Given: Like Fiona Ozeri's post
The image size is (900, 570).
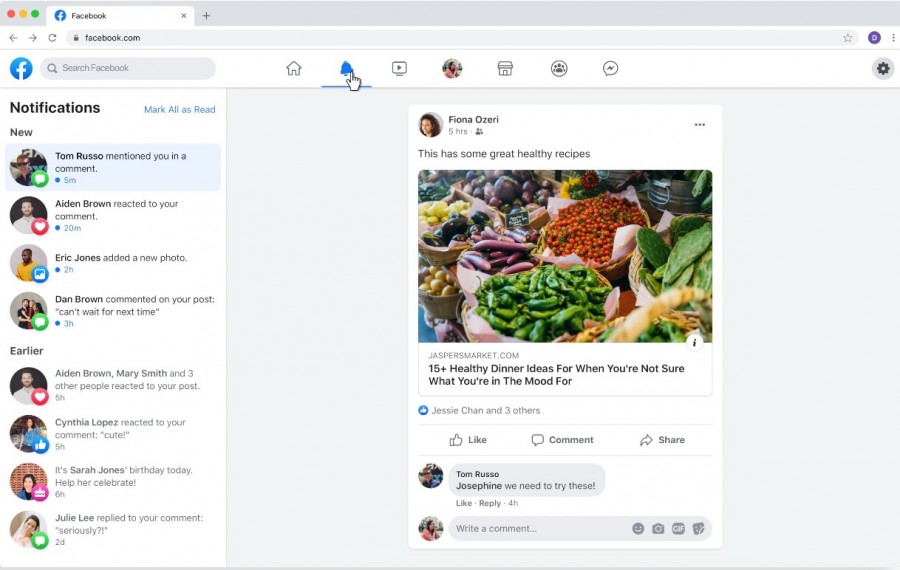Looking at the screenshot, I should [x=468, y=440].
